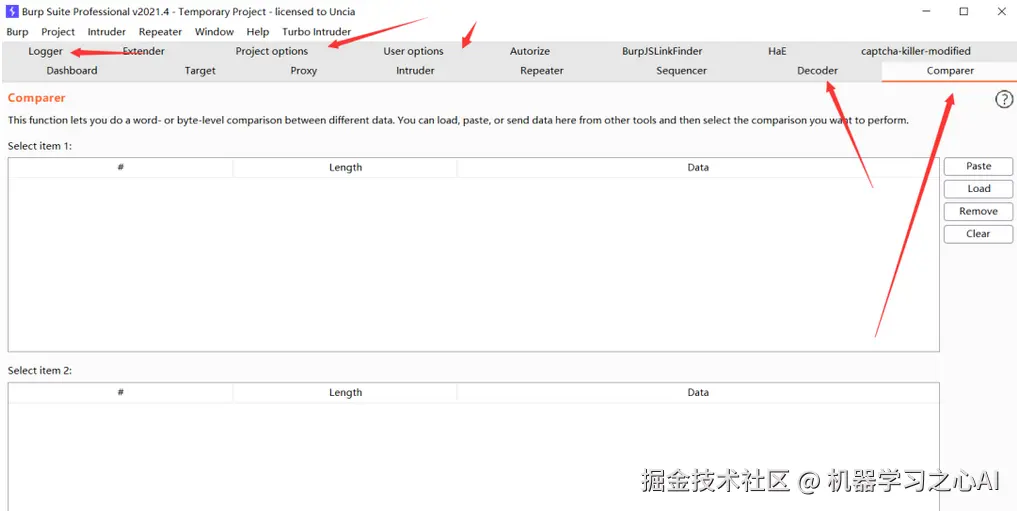Switch to the Intruder tab
The width and height of the screenshot is (1017, 511).
[x=415, y=71]
